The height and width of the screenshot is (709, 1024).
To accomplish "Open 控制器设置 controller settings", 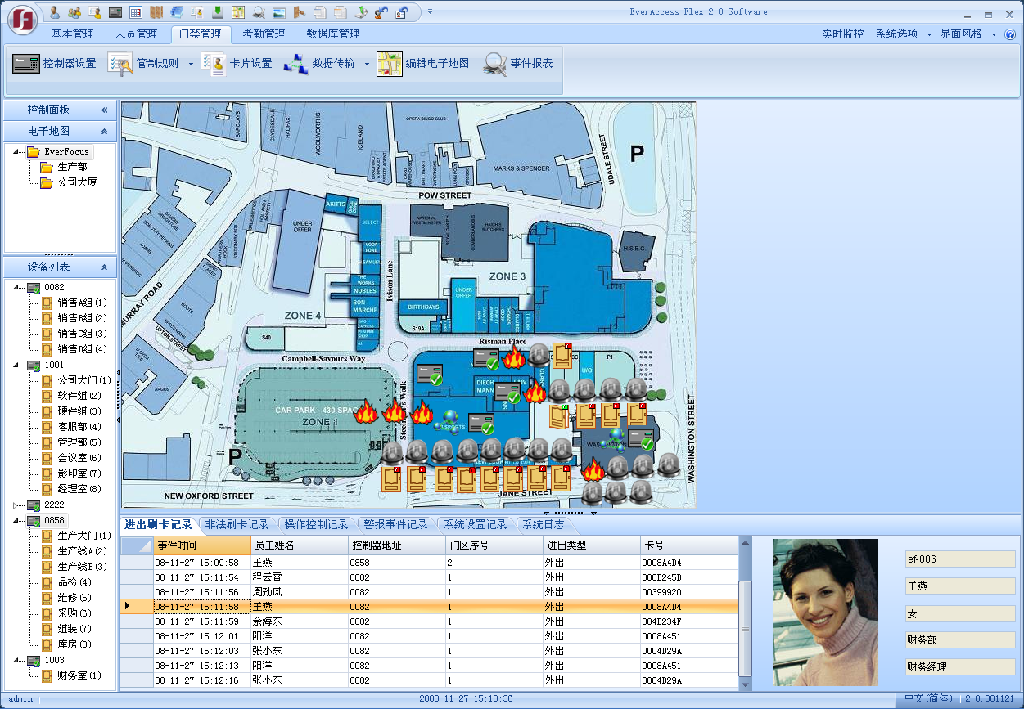I will [55, 64].
